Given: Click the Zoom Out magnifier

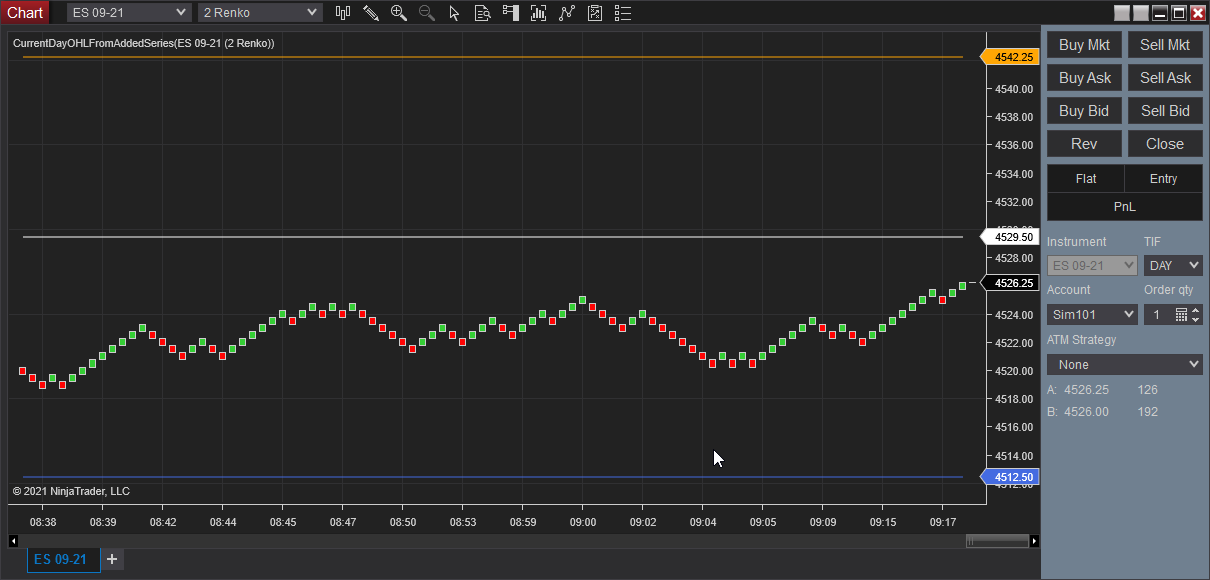Looking at the screenshot, I should point(427,13).
